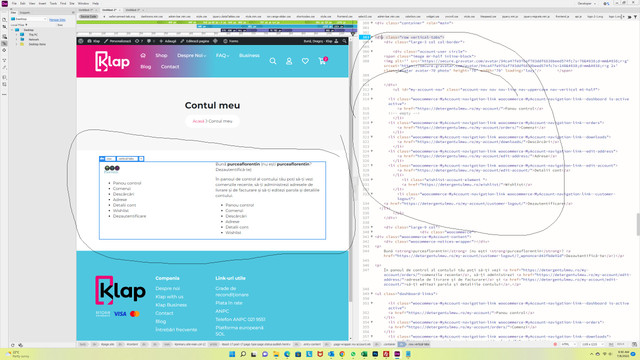This screenshot has height=360, width=640.
Task: Click the target crosshair icon in left toolbar
Action: [4, 50]
